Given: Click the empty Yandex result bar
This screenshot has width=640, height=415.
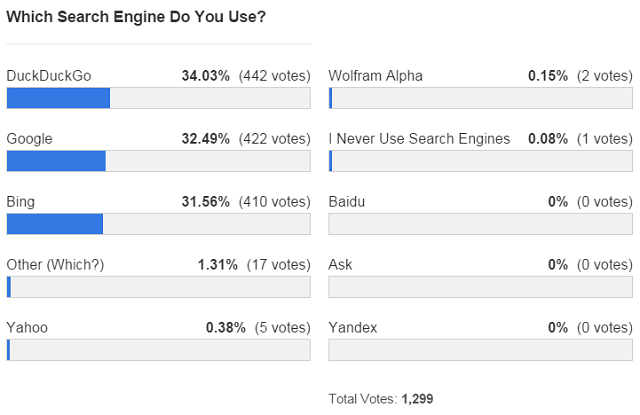Looking at the screenshot, I should tap(480, 350).
